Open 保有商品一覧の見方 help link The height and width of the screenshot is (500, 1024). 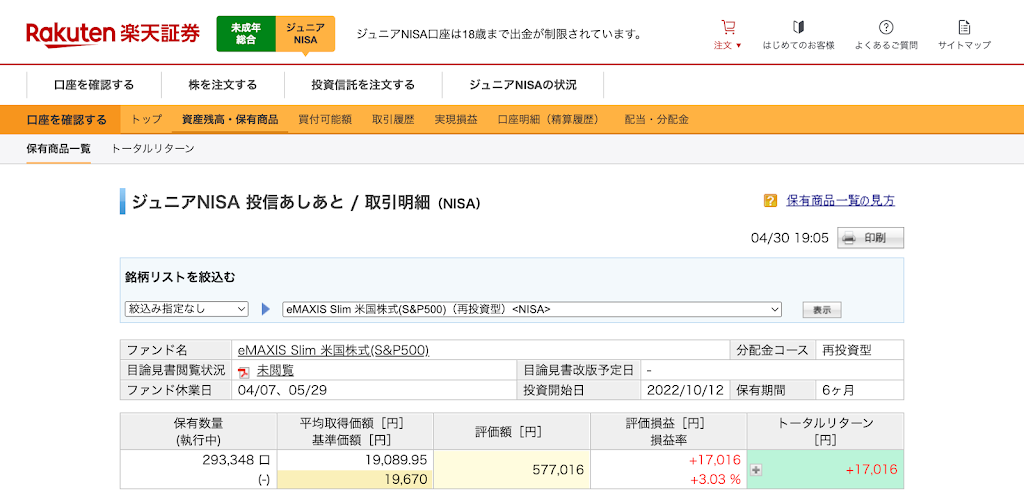(x=840, y=200)
